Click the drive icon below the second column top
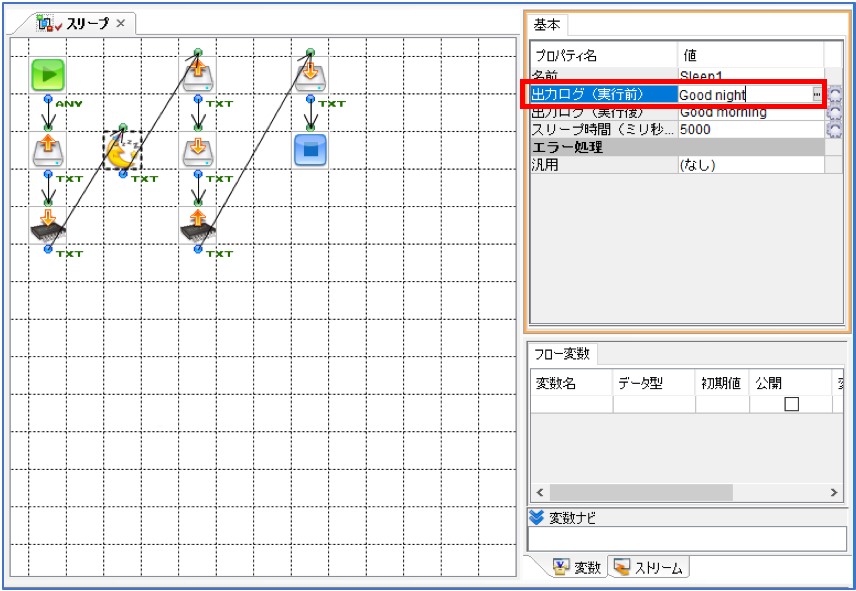This screenshot has height=591, width=856. (198, 151)
